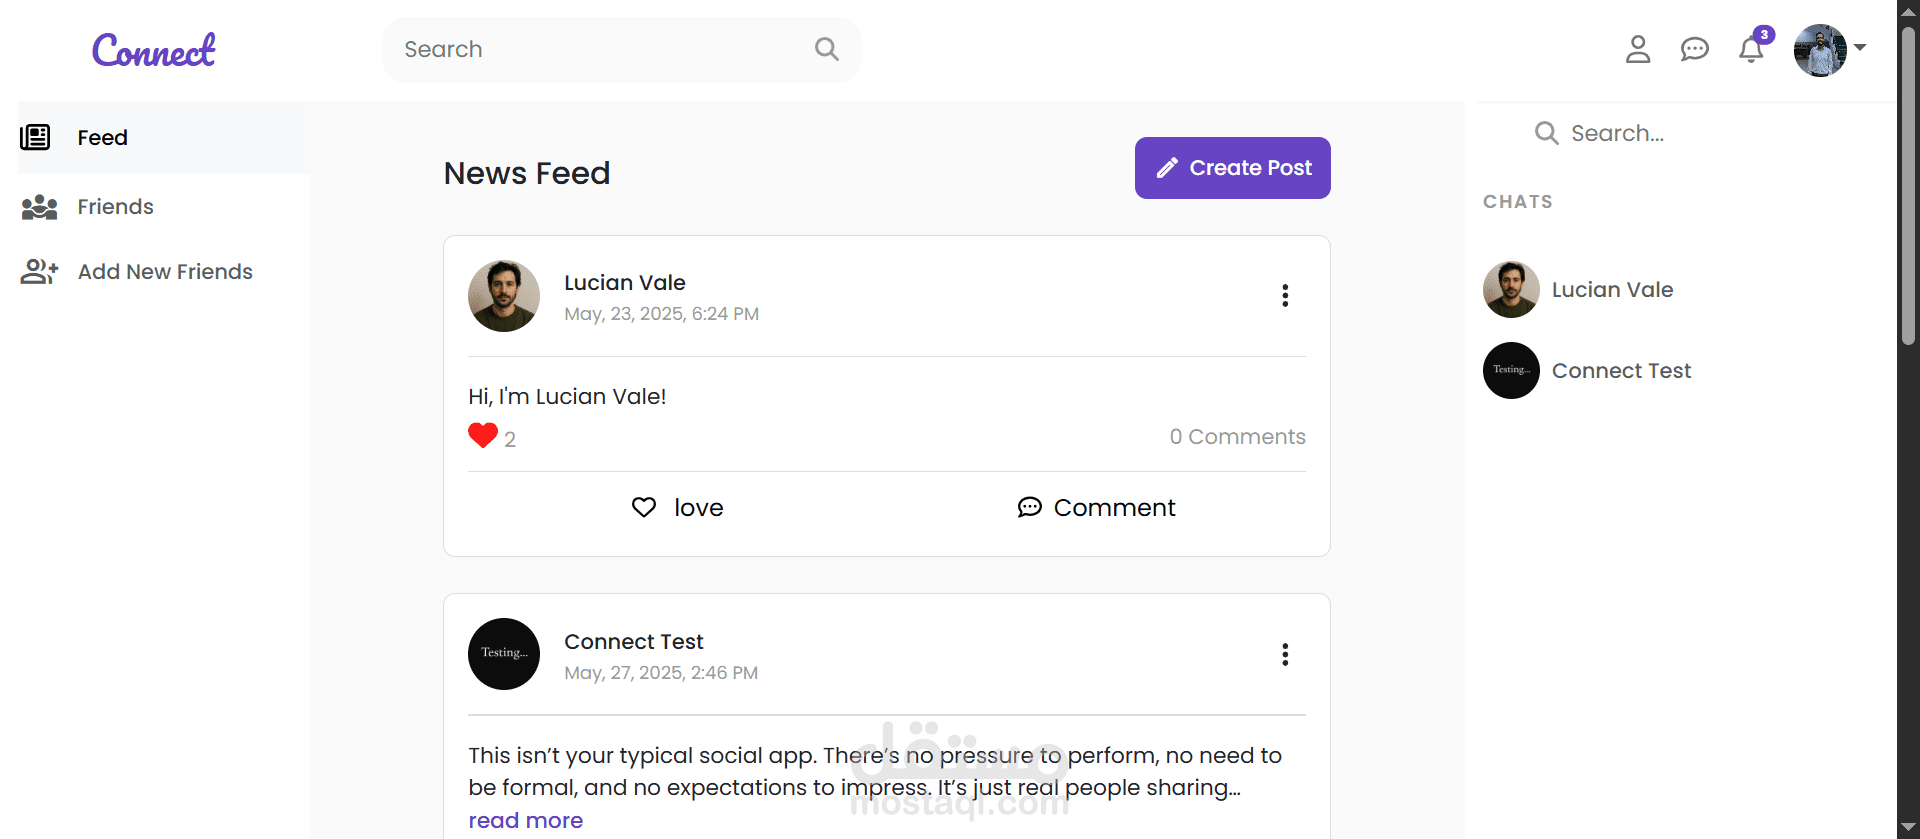Open messages chat bubble icon in header
This screenshot has width=1920, height=839.
click(1694, 49)
